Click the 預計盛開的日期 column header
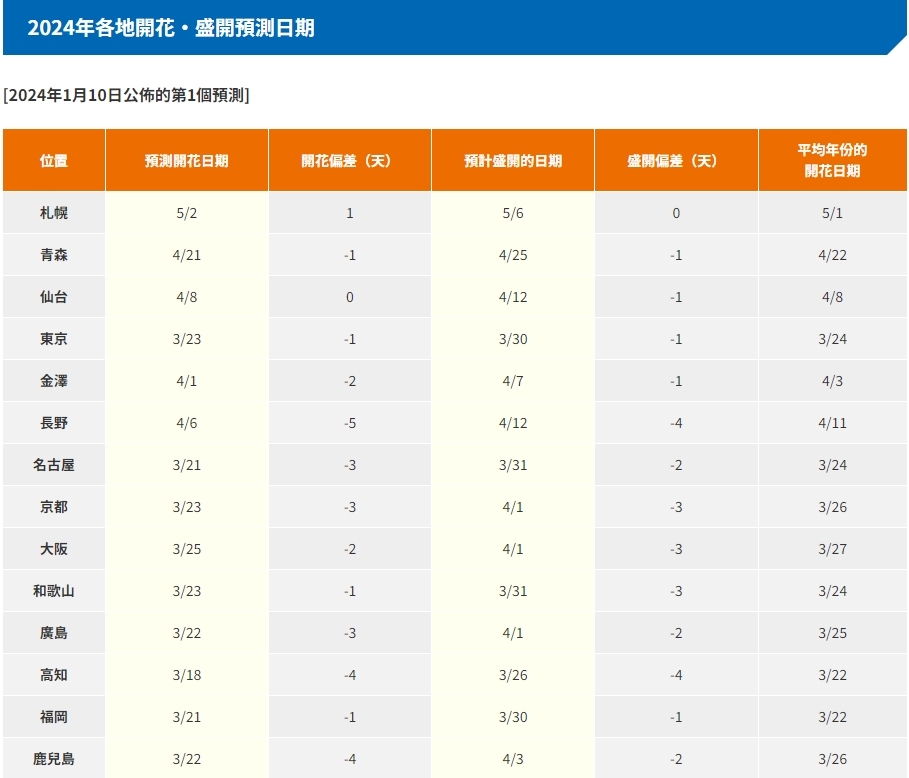 click(512, 160)
